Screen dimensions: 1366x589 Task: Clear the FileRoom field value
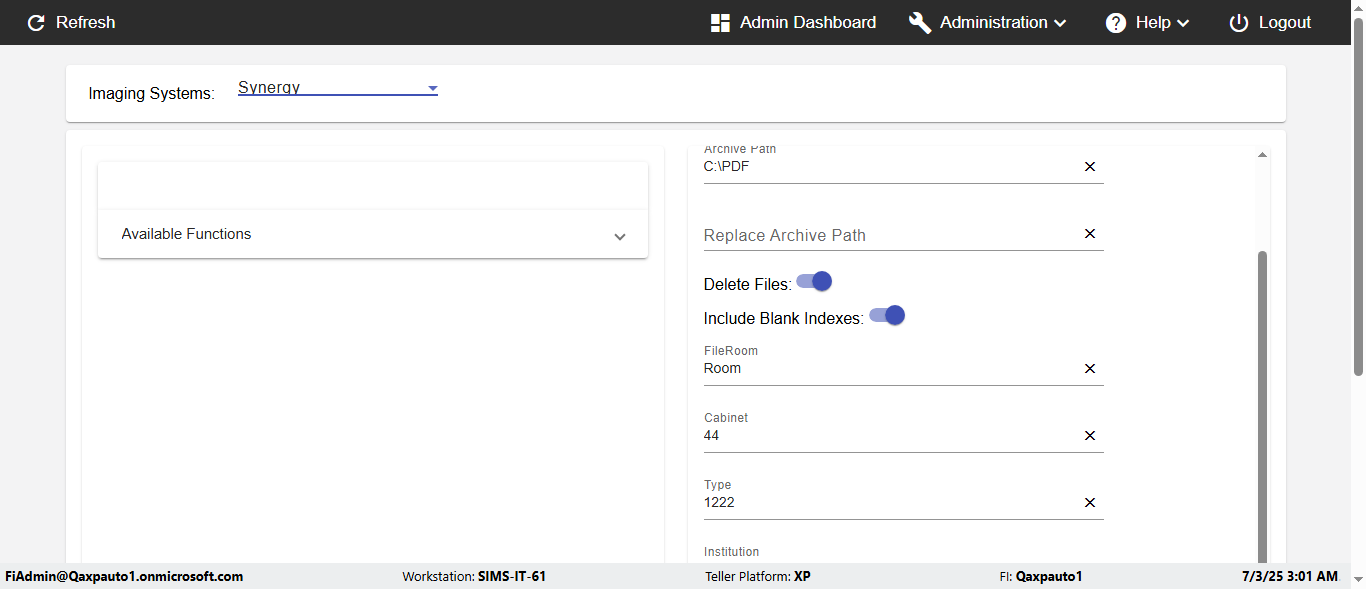pos(1090,369)
